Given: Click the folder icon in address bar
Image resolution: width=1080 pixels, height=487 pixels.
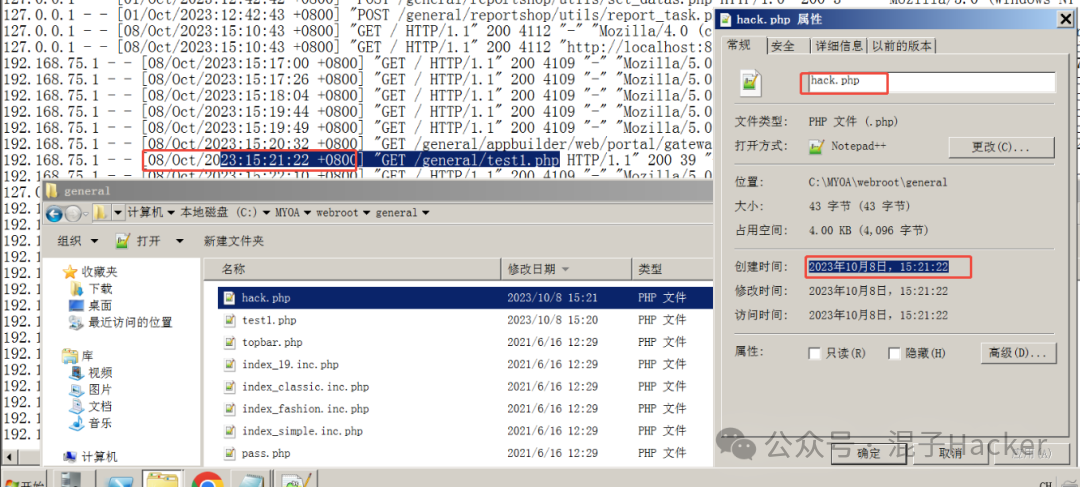Looking at the screenshot, I should click(101, 213).
